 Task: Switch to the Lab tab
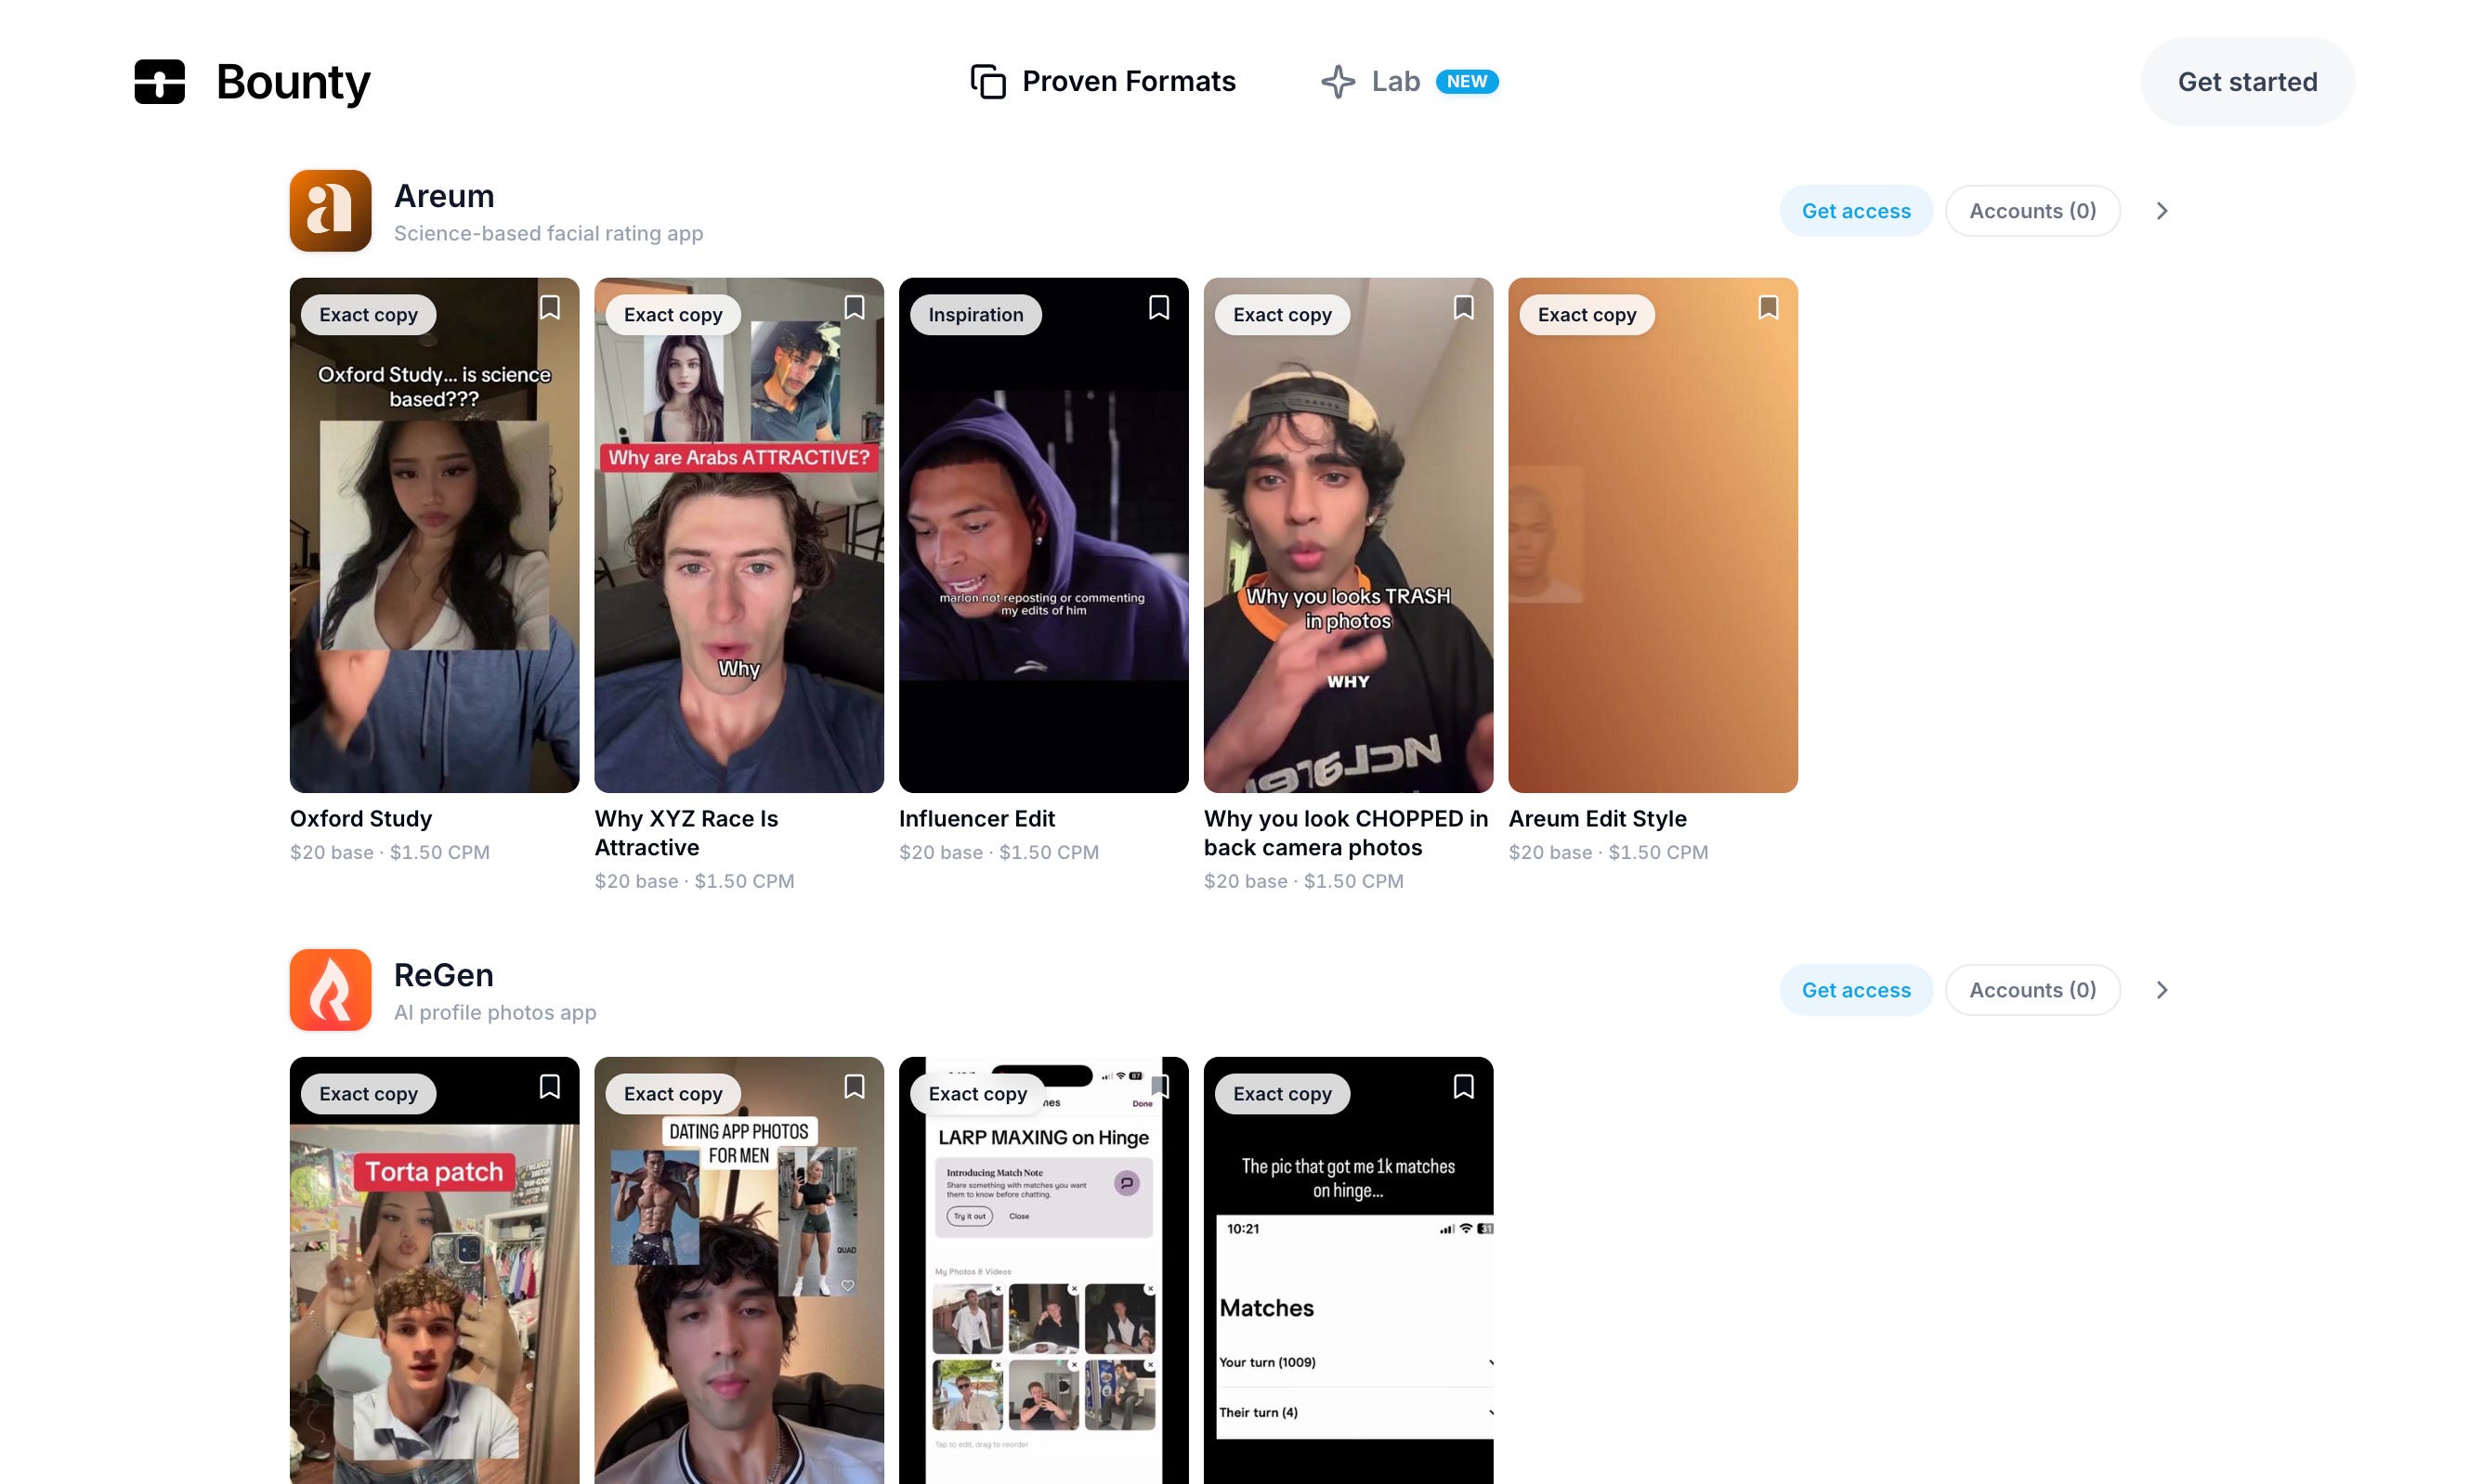[x=1409, y=82]
